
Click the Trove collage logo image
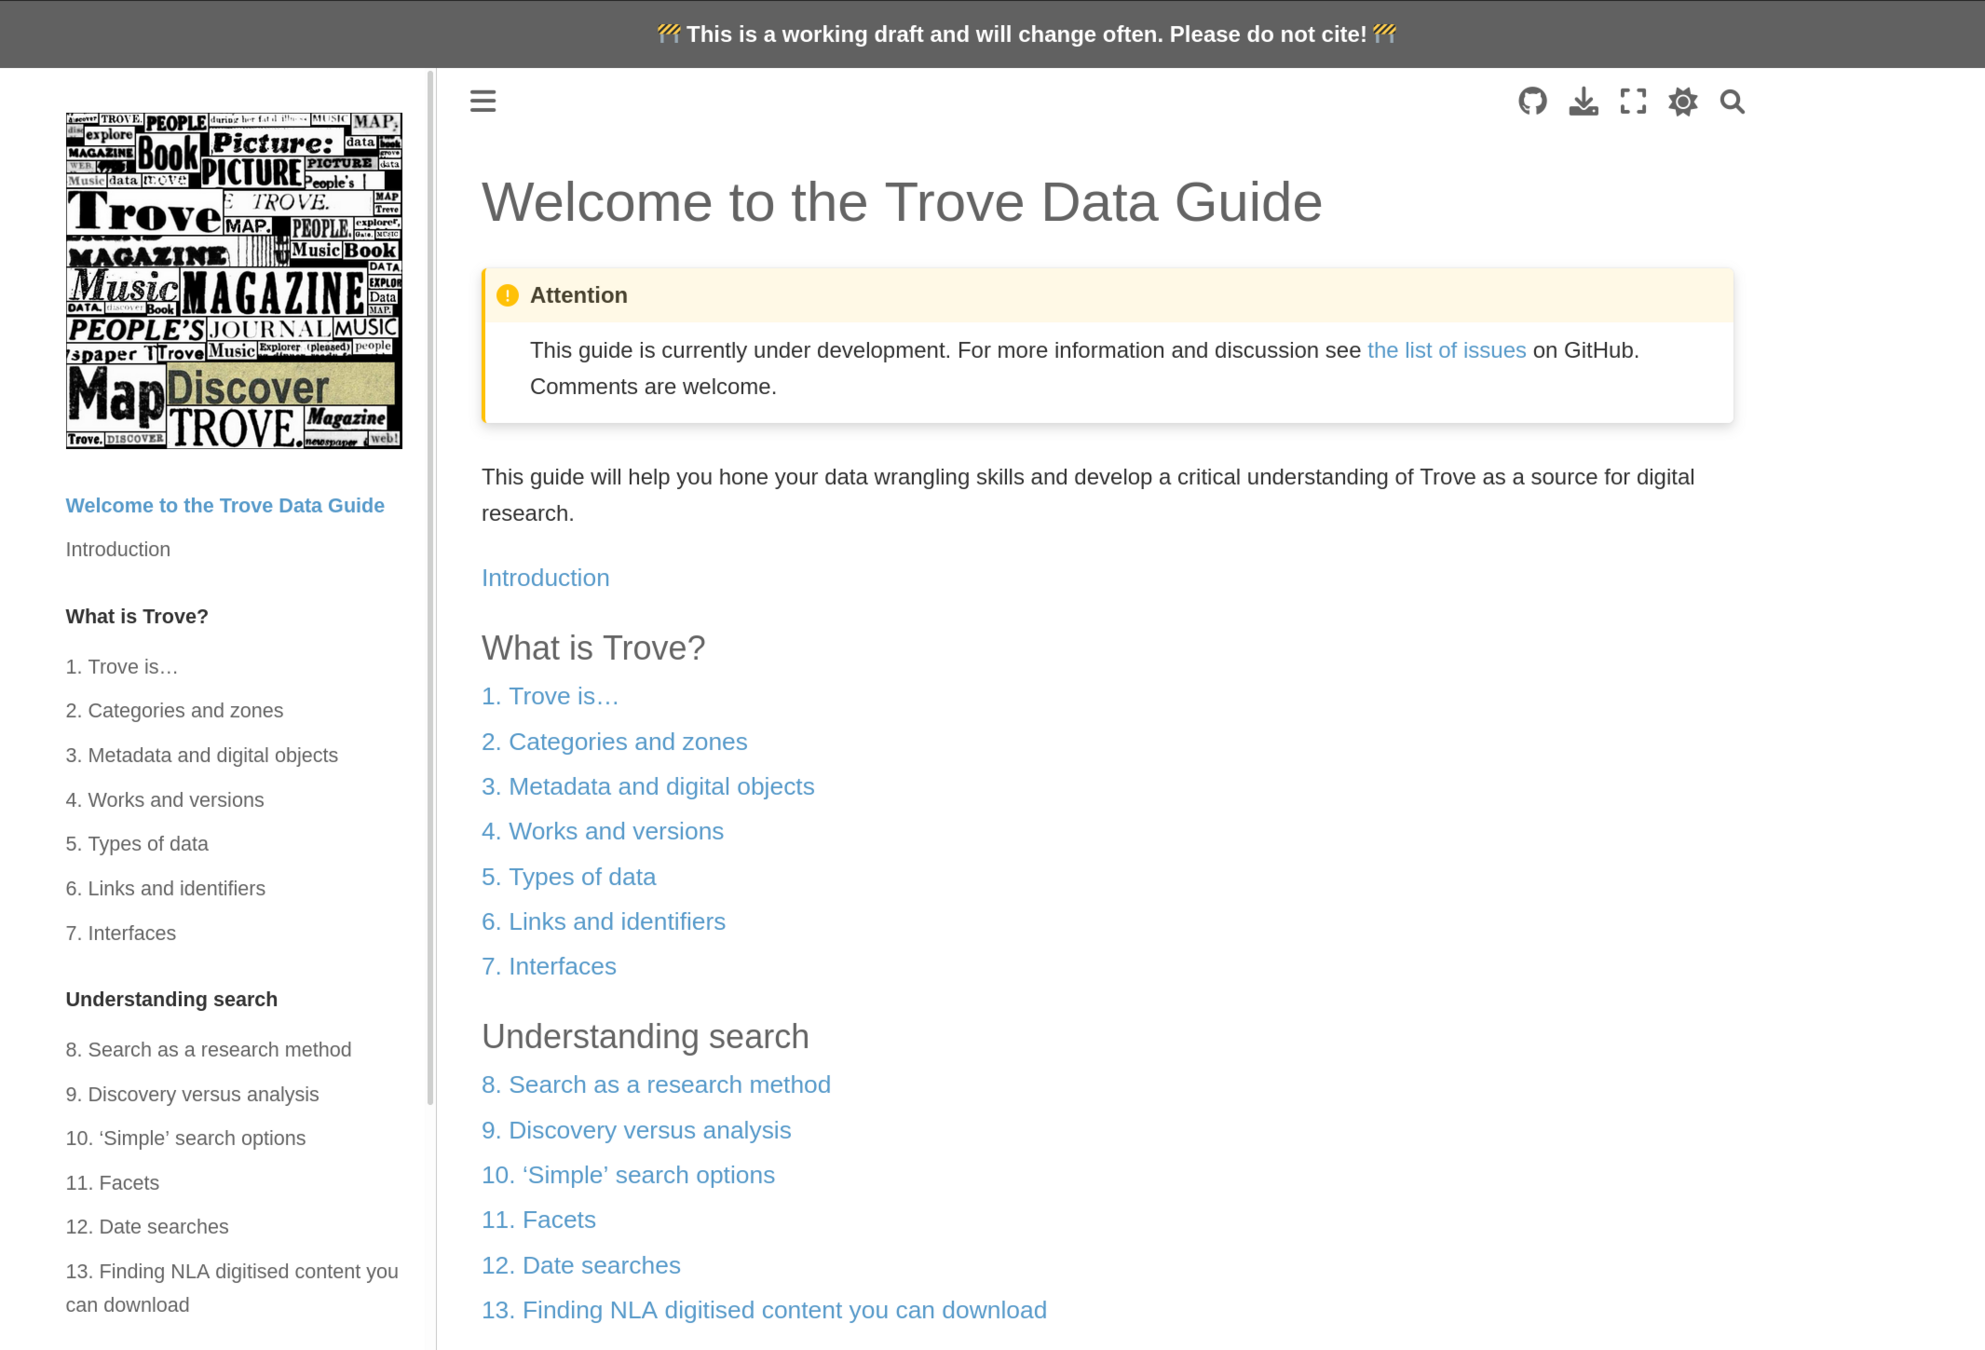[x=234, y=280]
